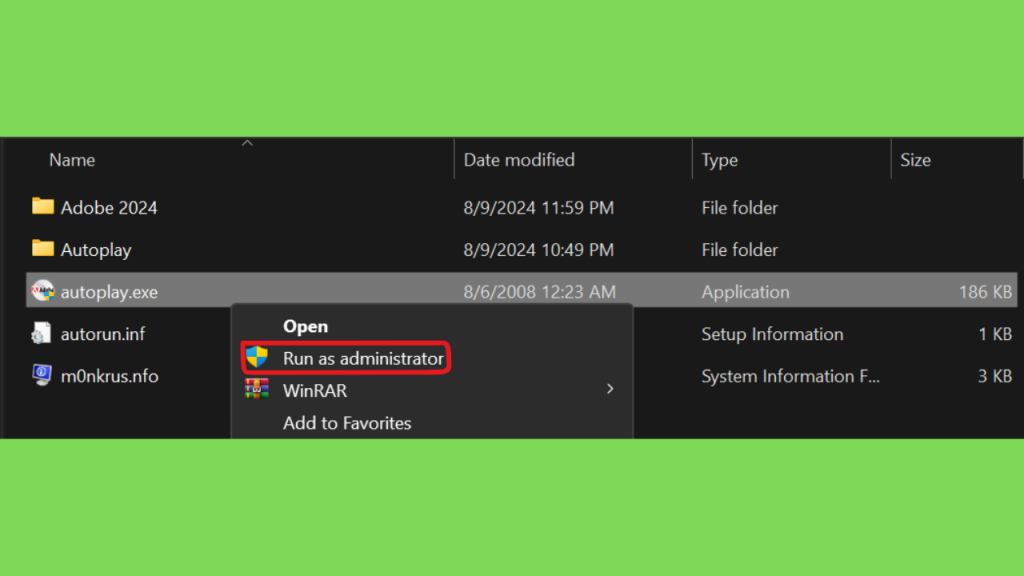This screenshot has width=1024, height=576.
Task: Click the autorun.inf file icon
Action: tap(41, 333)
